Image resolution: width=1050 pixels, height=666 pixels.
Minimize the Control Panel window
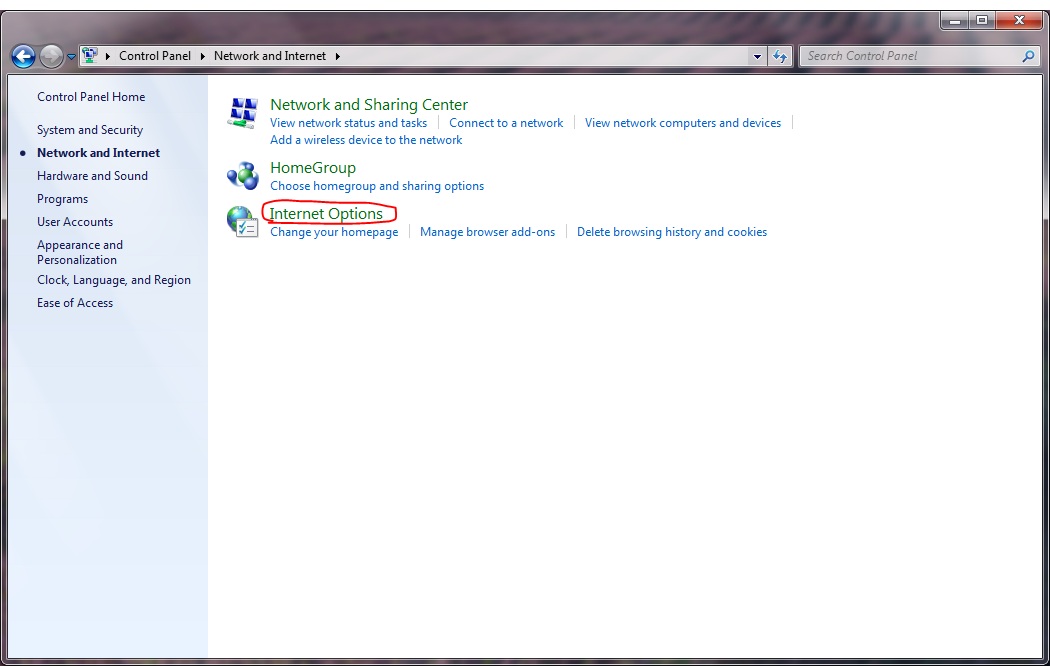tap(955, 21)
